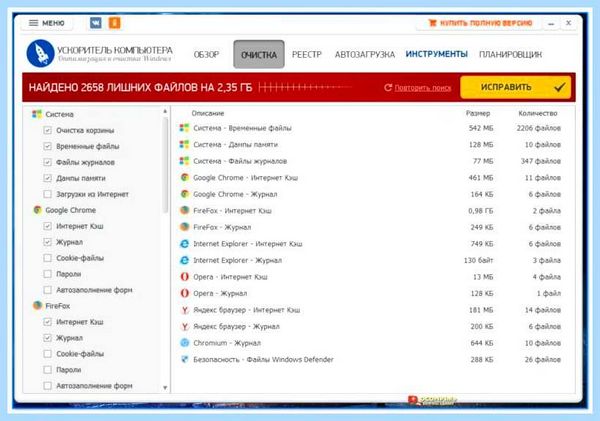Open the АВТОЗАГРУЗКА tab
The width and height of the screenshot is (600, 421).
(x=365, y=54)
